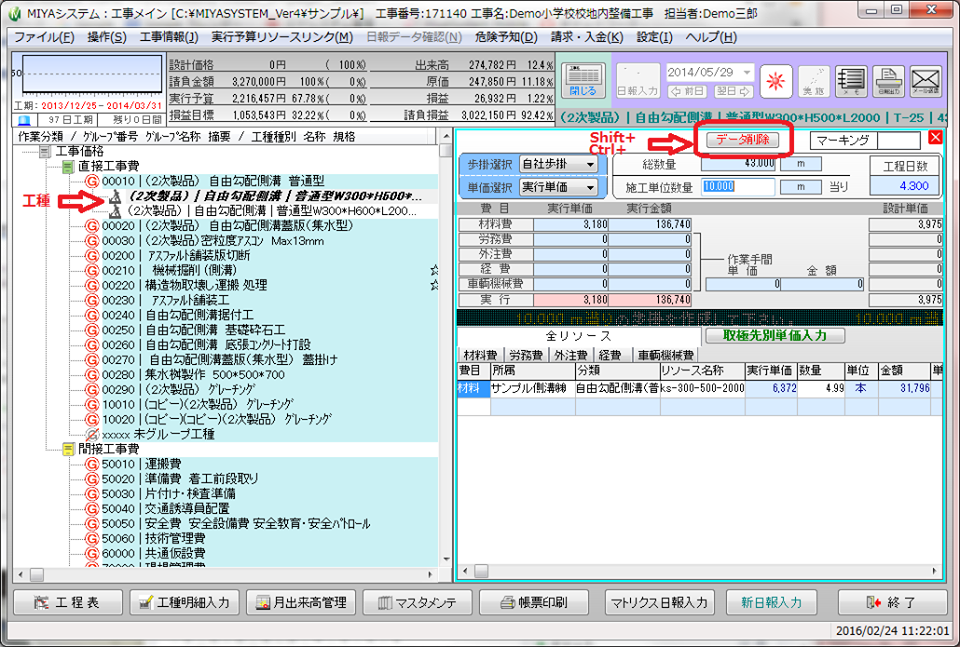
Task: Switch to the 材料費 resource tab
Action: (480, 355)
